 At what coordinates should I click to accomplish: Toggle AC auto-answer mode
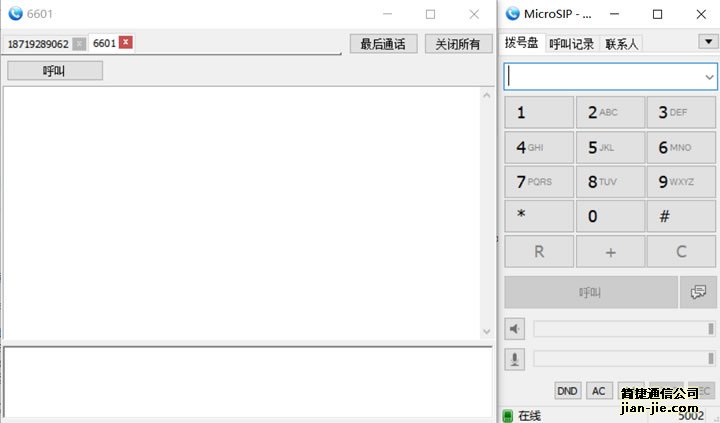coord(599,390)
